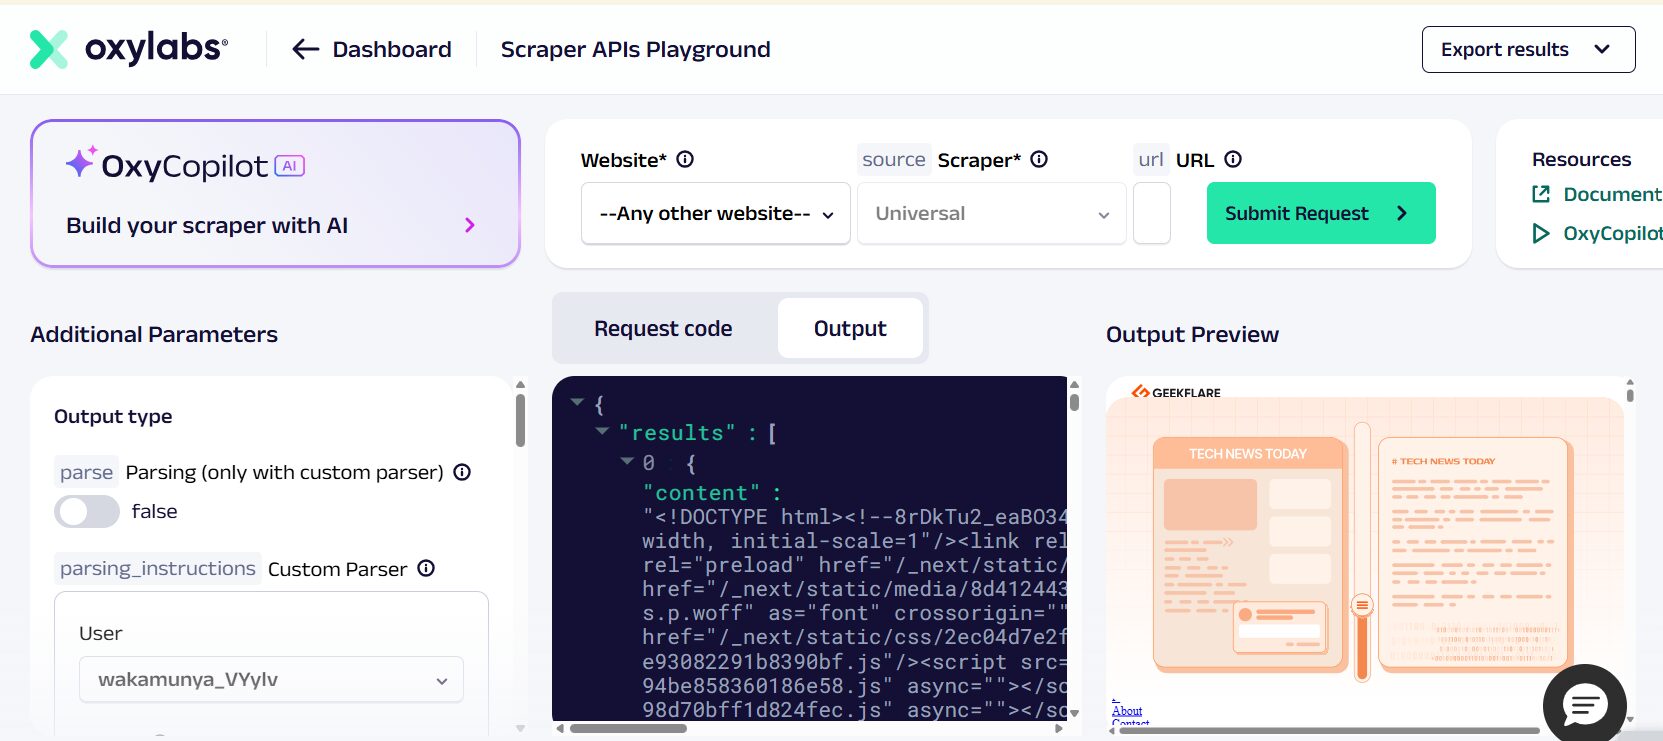Open Build your scraper with AI arrow
This screenshot has height=741, width=1663.
click(470, 225)
